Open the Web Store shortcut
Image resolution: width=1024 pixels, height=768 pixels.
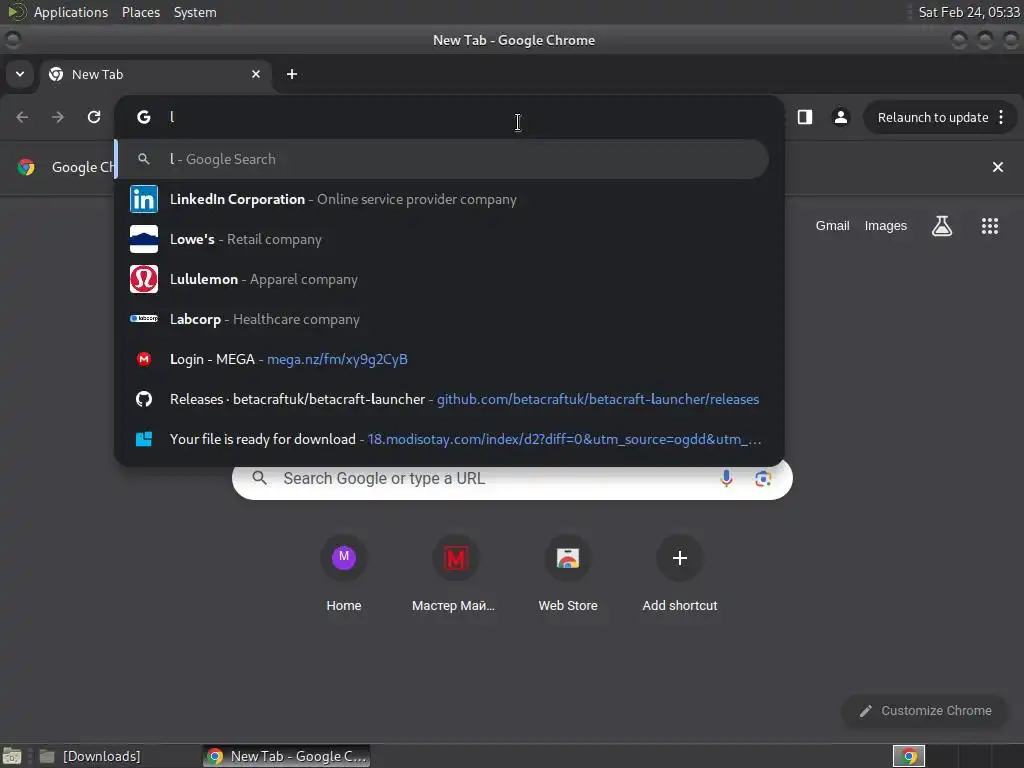pos(568,573)
